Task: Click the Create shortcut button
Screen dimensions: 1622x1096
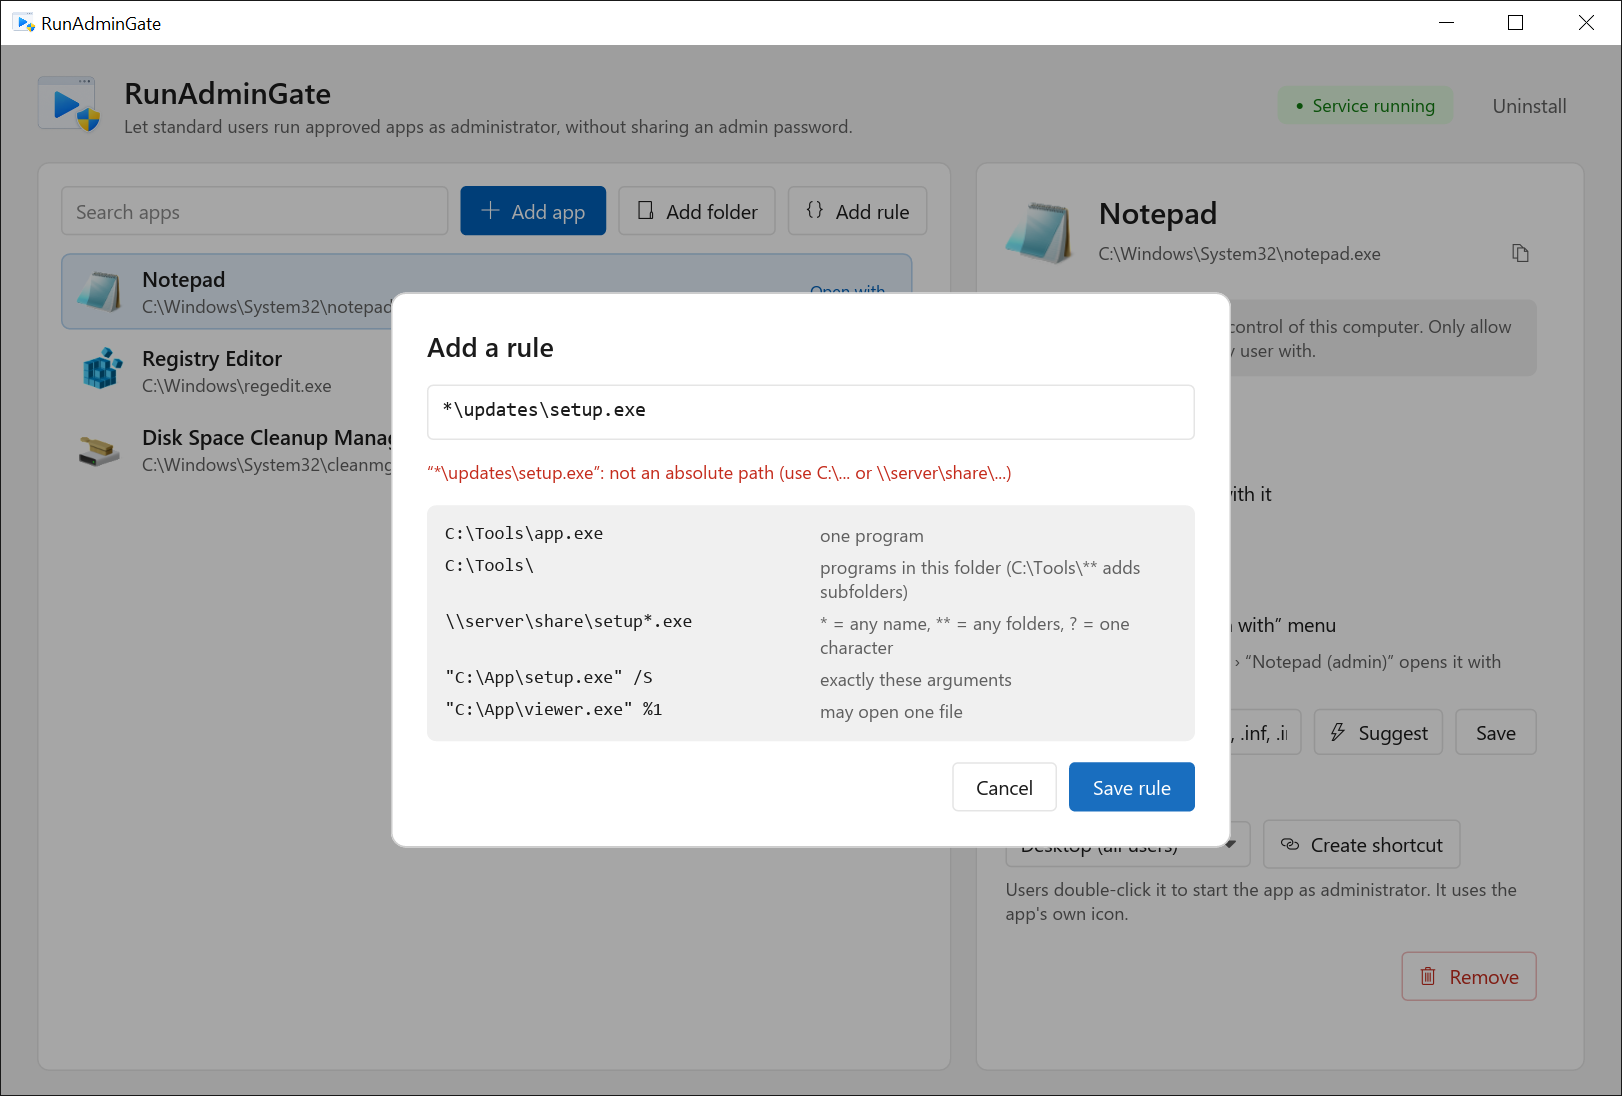Action: click(x=1361, y=844)
